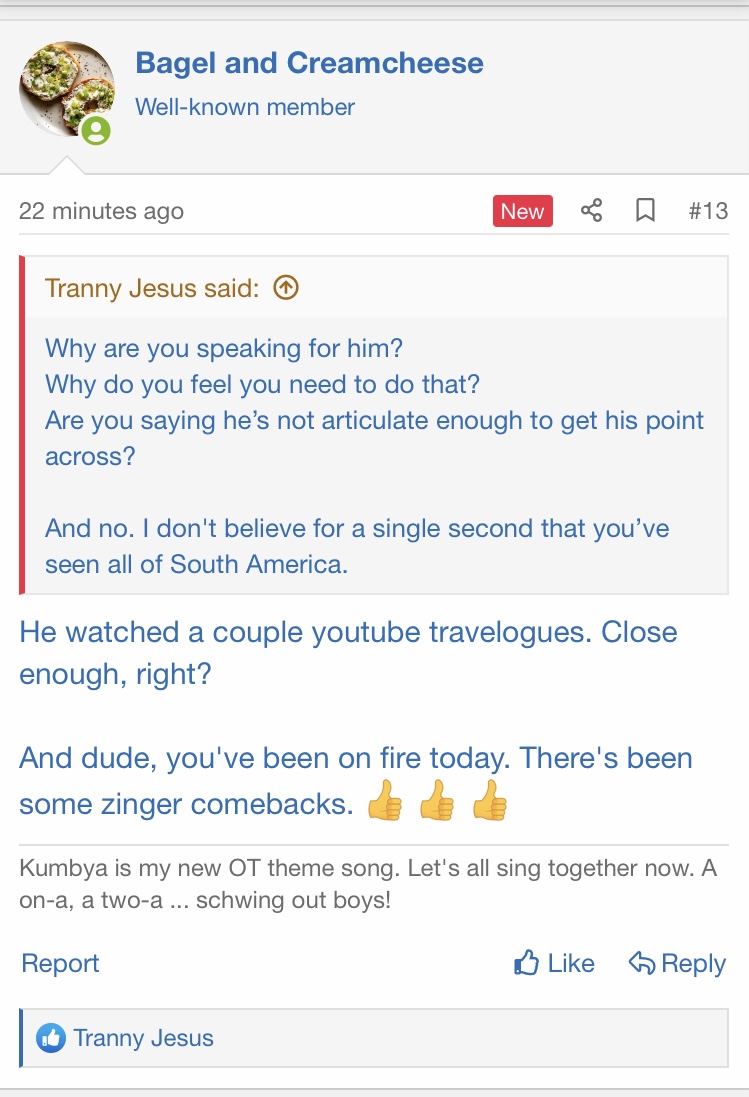Report this post
This screenshot has height=1097, width=749.
(60, 963)
